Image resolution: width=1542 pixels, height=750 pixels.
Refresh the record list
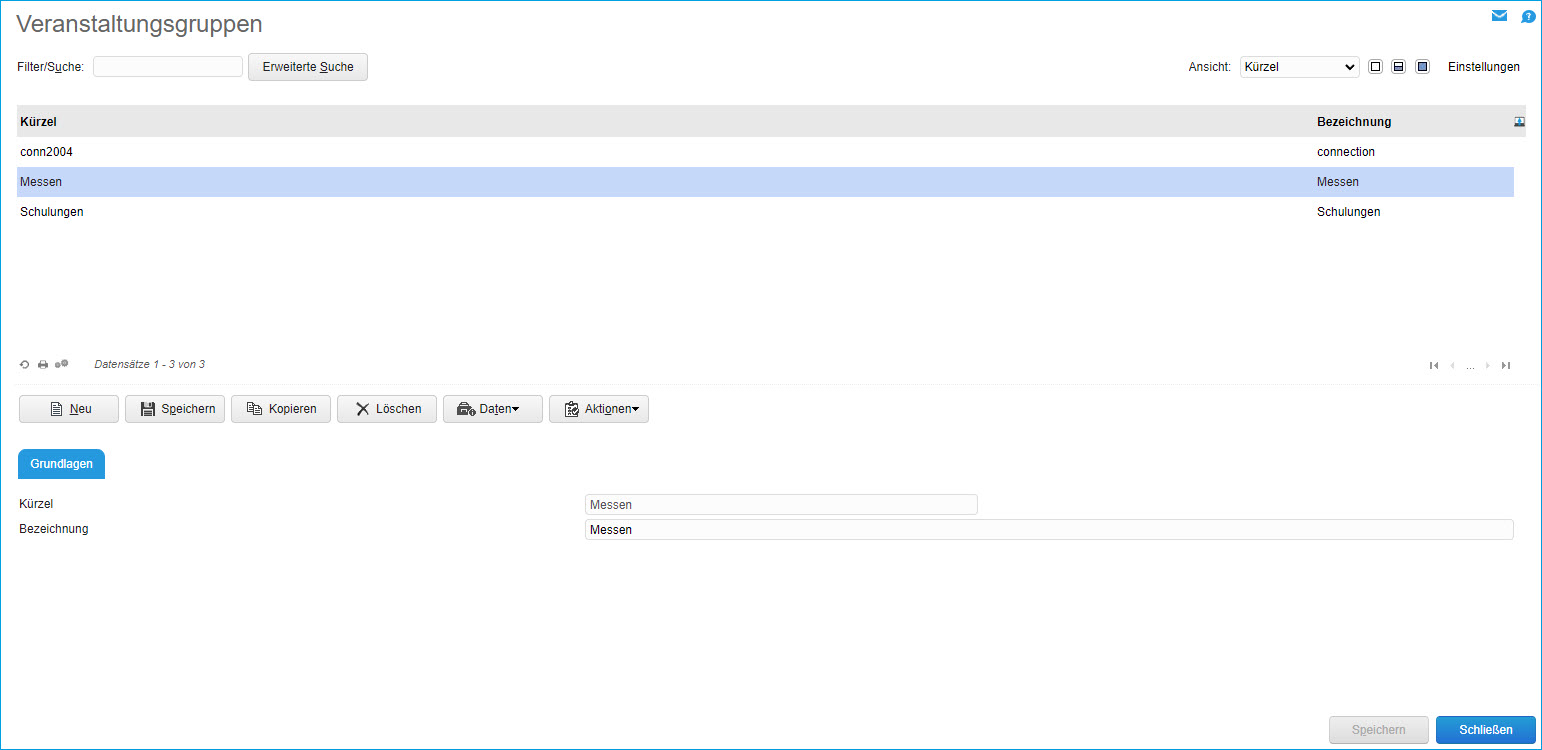(24, 365)
